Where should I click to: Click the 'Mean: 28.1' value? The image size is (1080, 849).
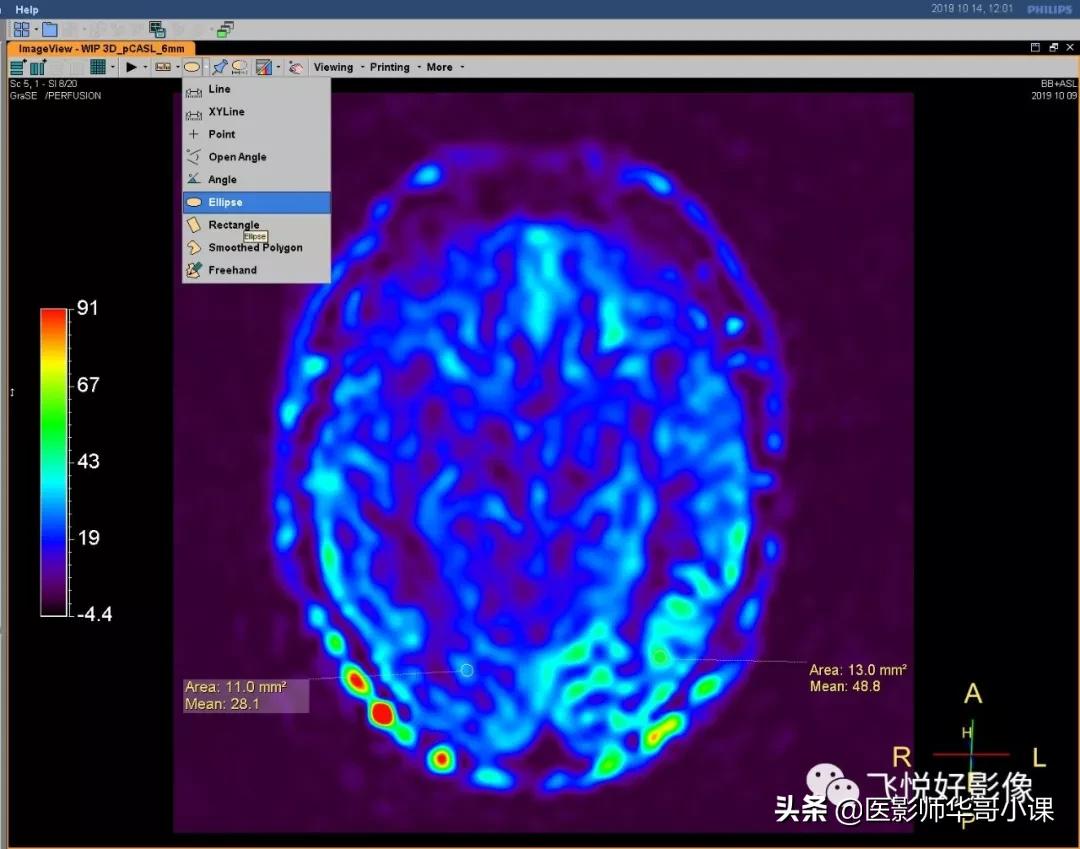pyautogui.click(x=222, y=704)
